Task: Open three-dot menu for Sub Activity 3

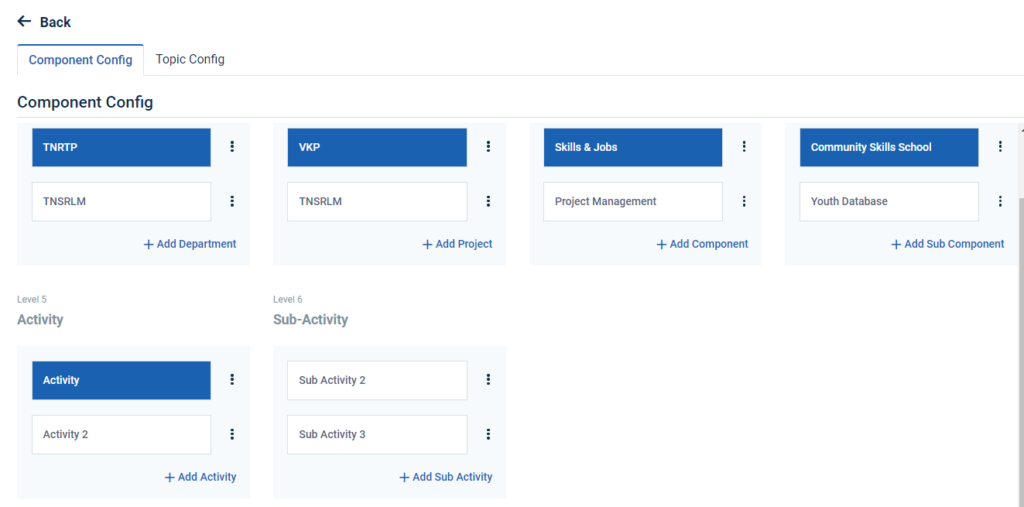Action: (x=488, y=434)
